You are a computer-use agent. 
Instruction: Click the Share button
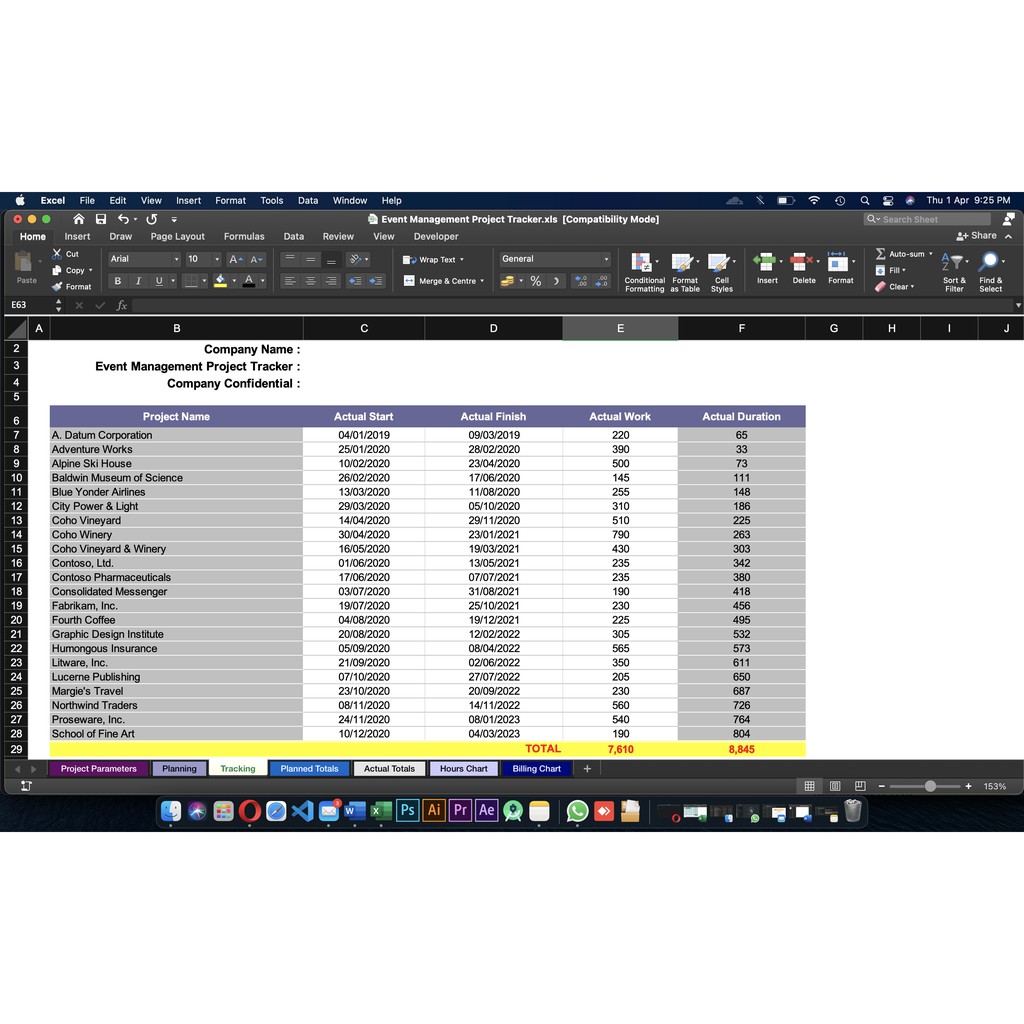click(977, 236)
